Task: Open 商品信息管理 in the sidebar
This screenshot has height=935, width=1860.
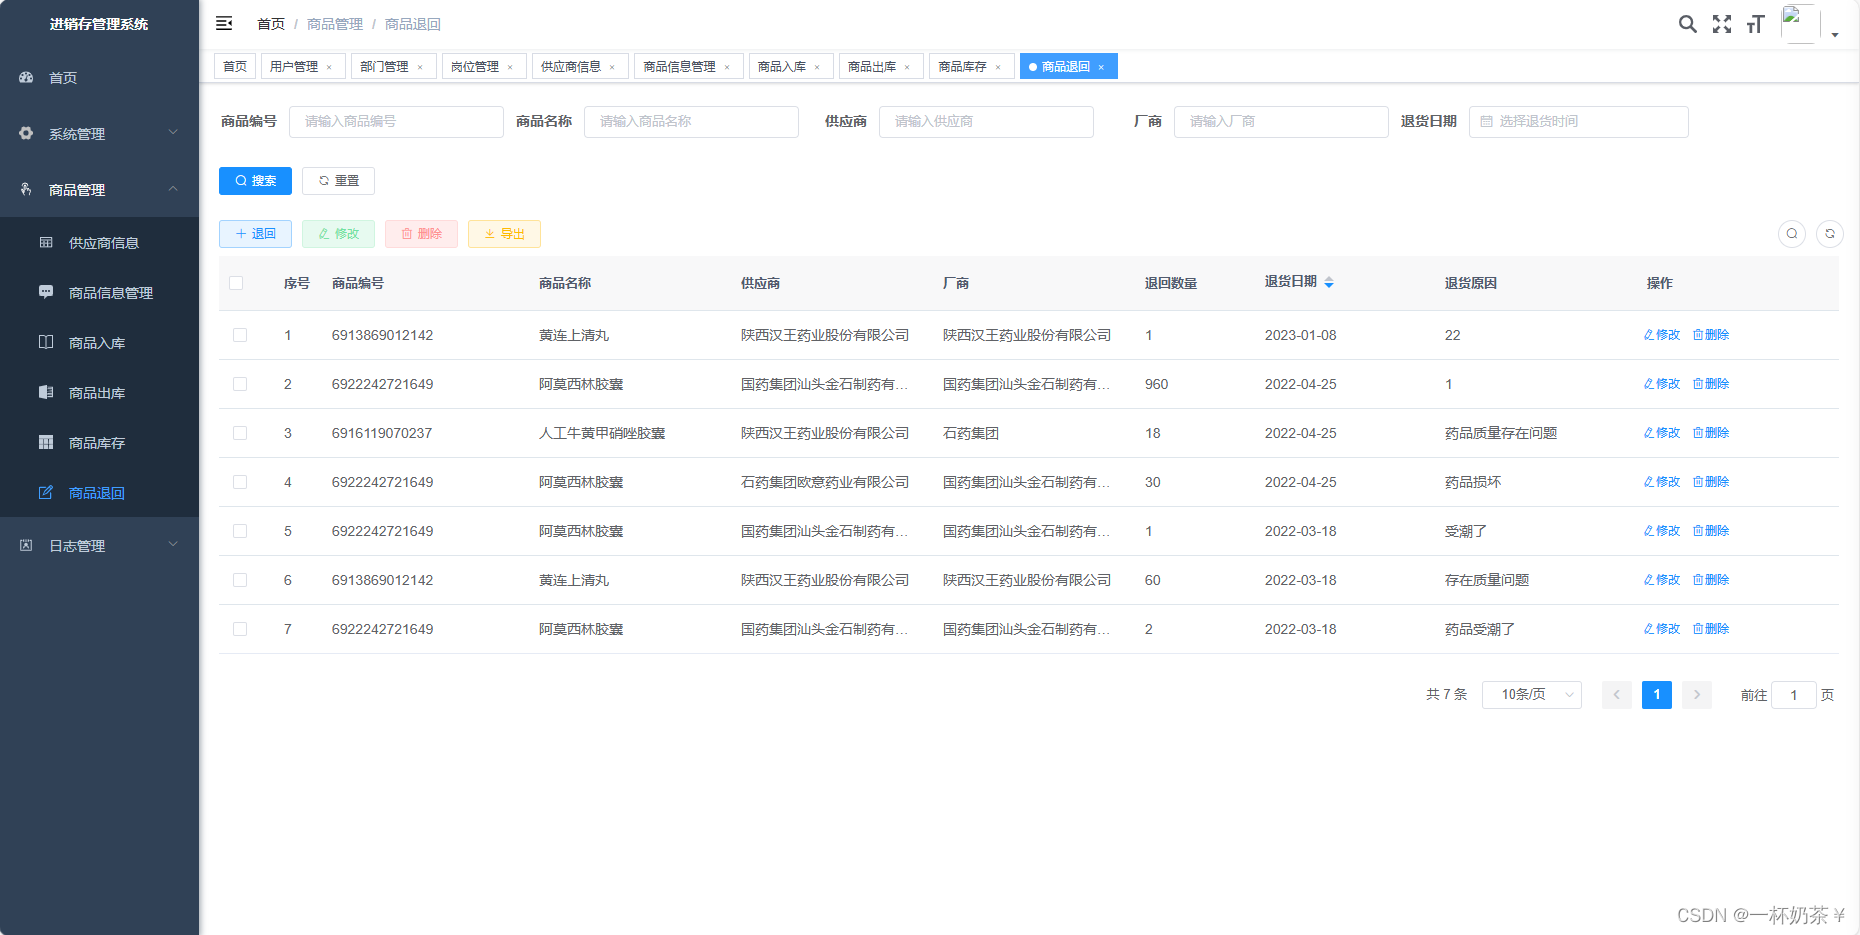Action: 99,292
